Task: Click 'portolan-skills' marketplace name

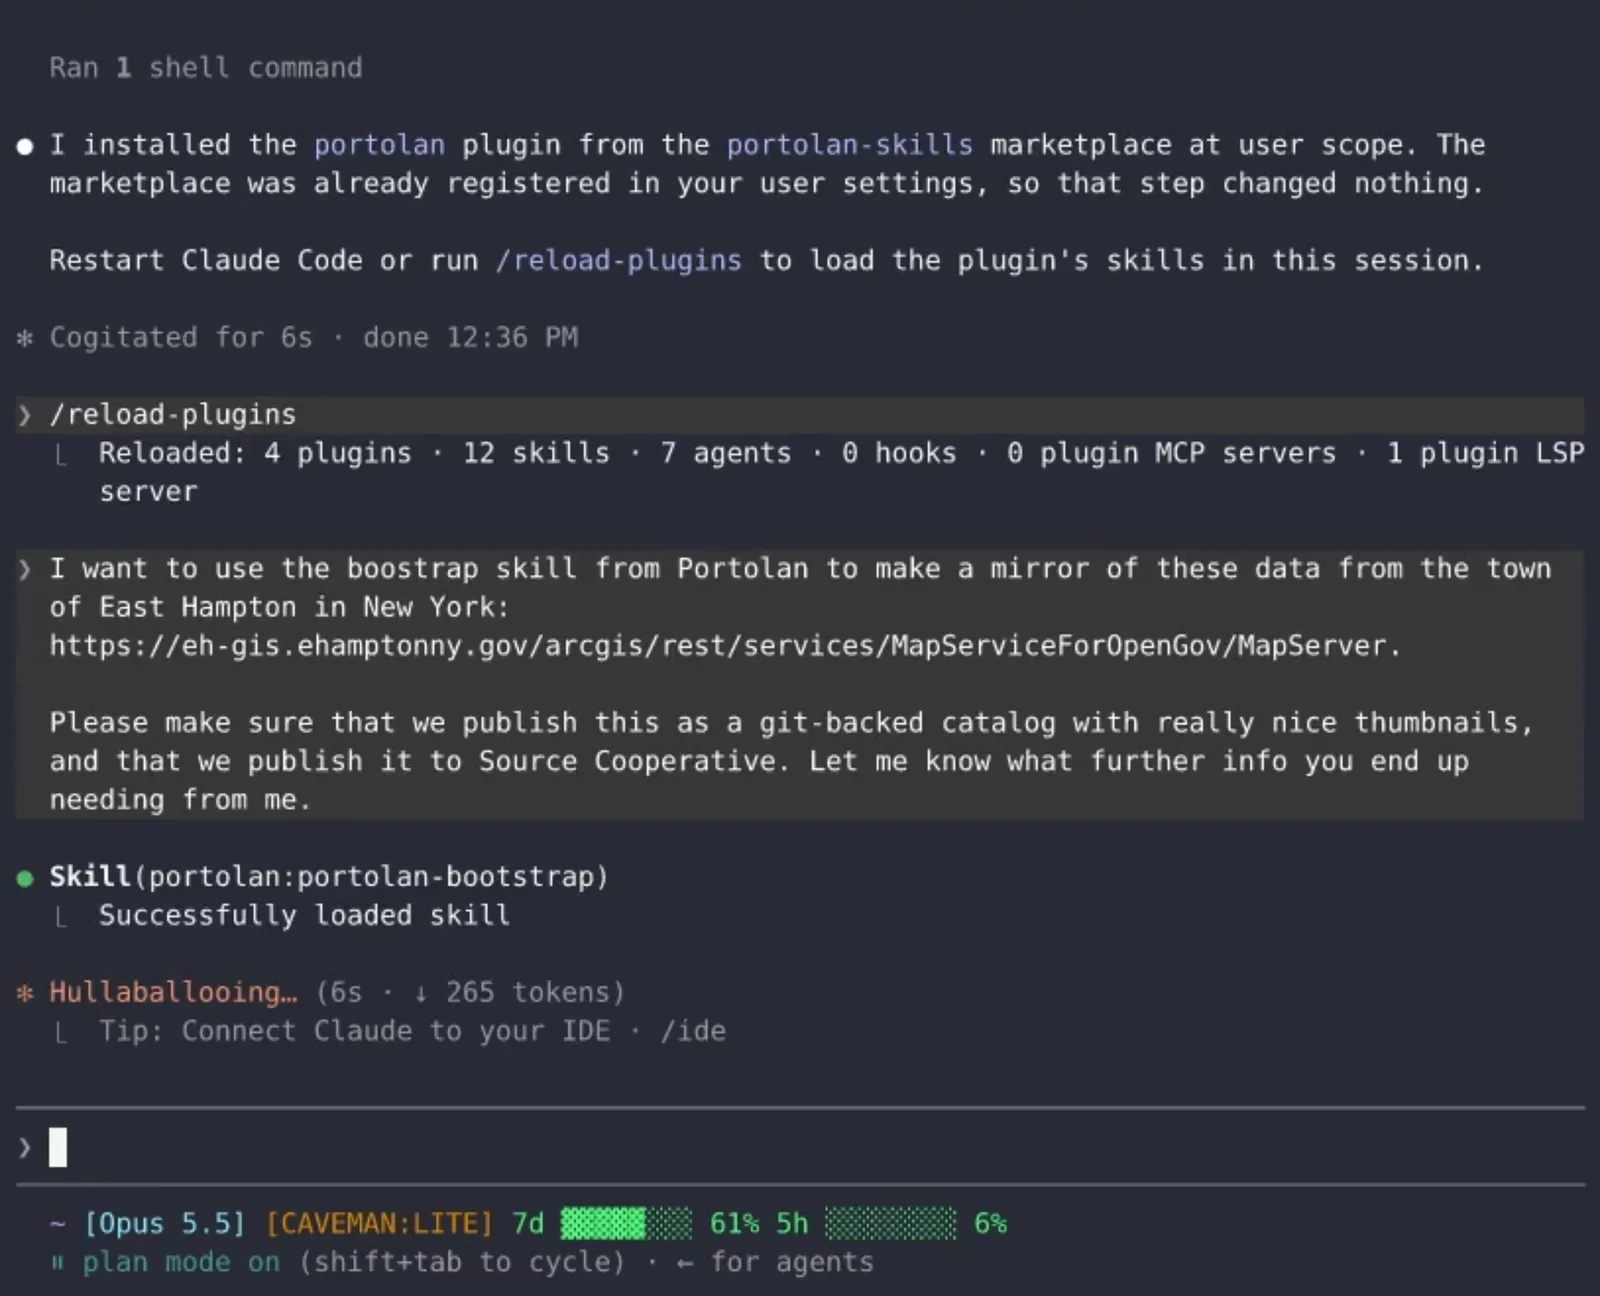Action: click(x=849, y=145)
